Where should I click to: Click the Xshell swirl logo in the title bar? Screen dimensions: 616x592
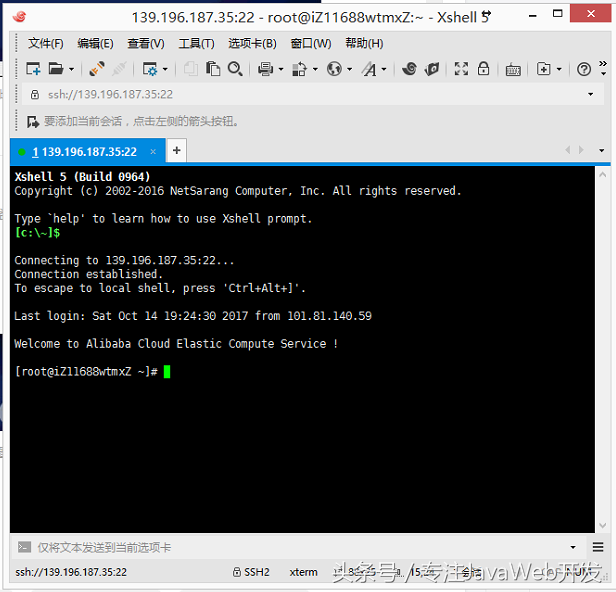coord(19,16)
